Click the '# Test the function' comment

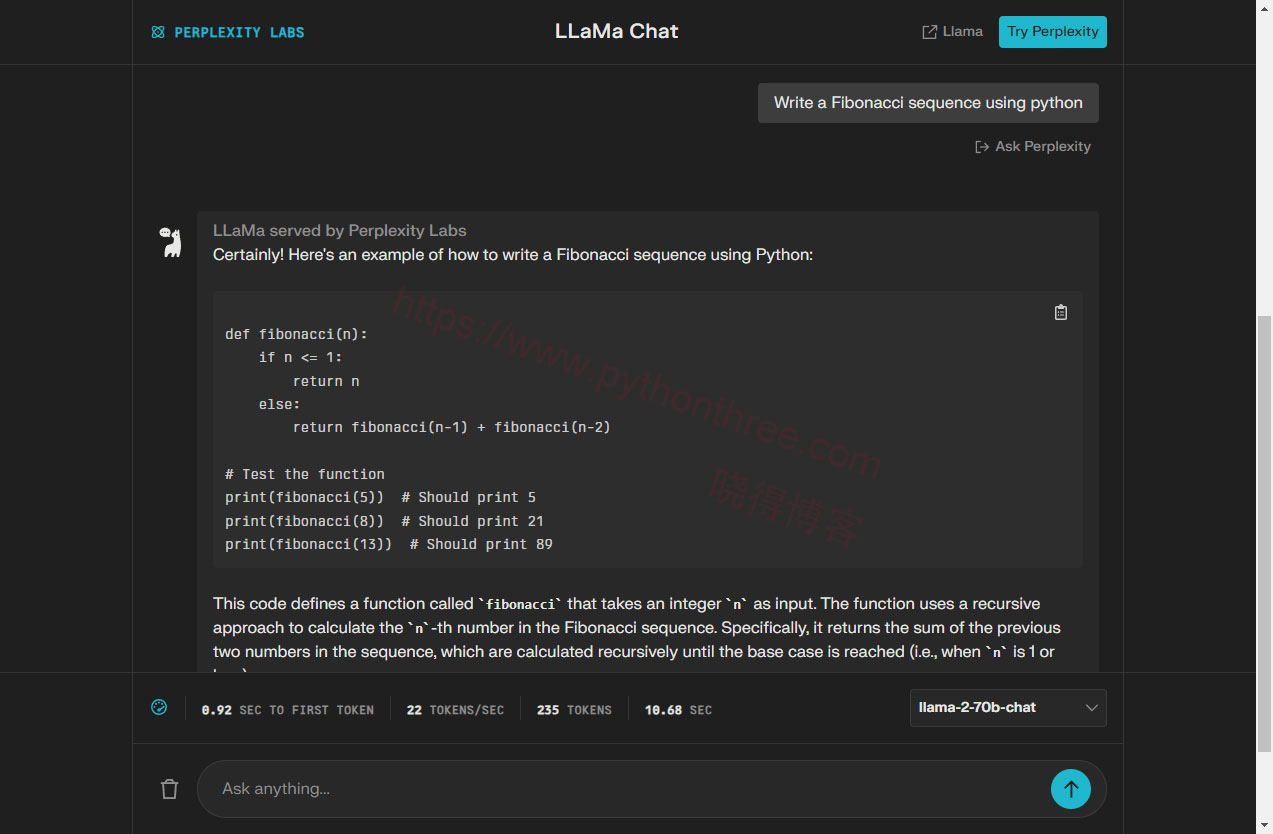pyautogui.click(x=305, y=474)
